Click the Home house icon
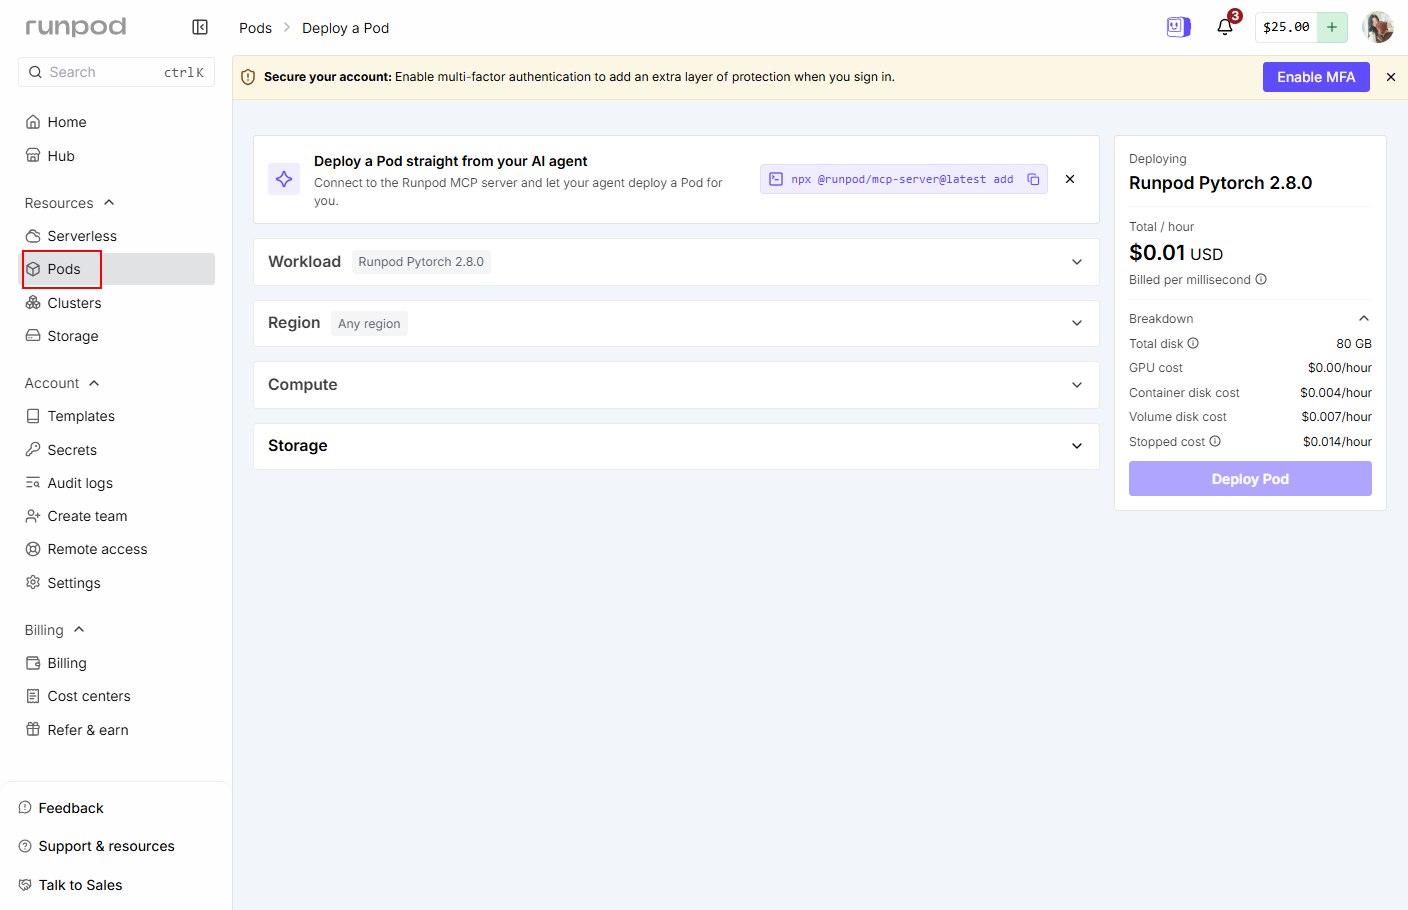Viewport: 1408px width, 910px height. pyautogui.click(x=33, y=122)
